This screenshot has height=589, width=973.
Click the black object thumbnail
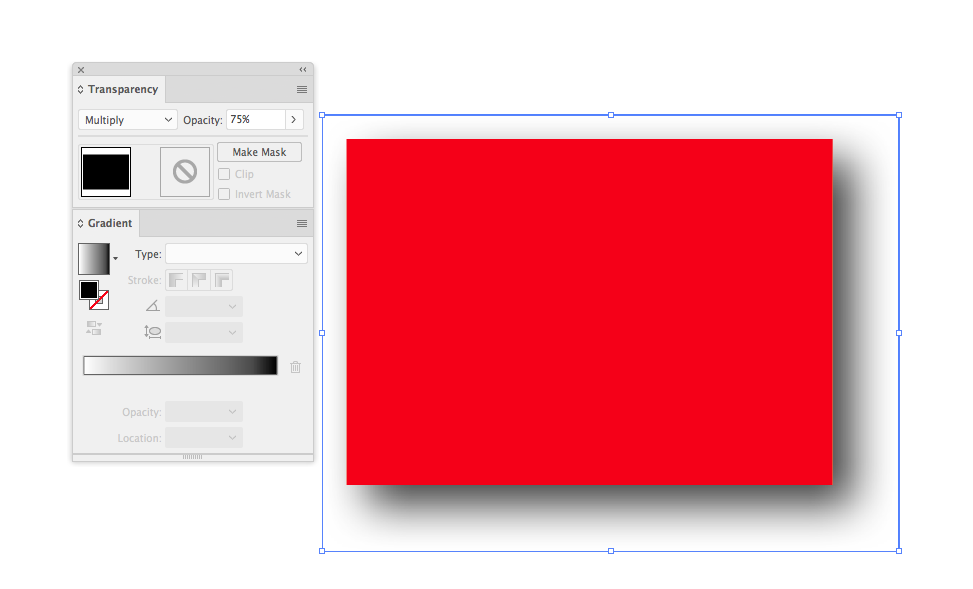pos(106,172)
